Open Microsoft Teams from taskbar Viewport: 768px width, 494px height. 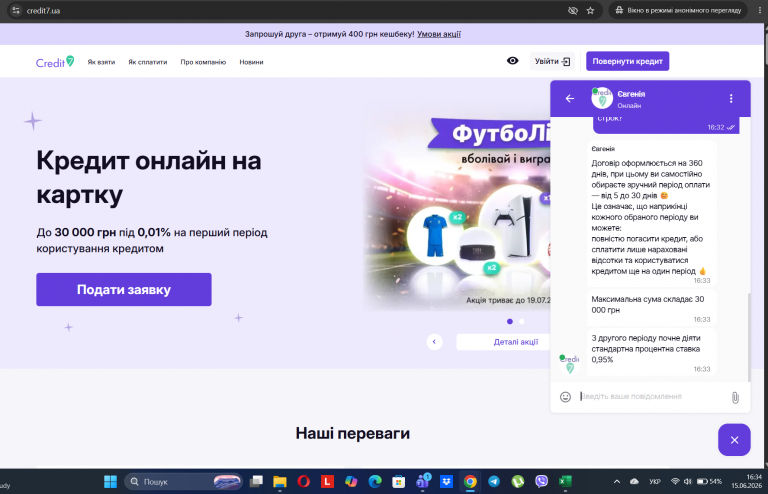pos(423,482)
